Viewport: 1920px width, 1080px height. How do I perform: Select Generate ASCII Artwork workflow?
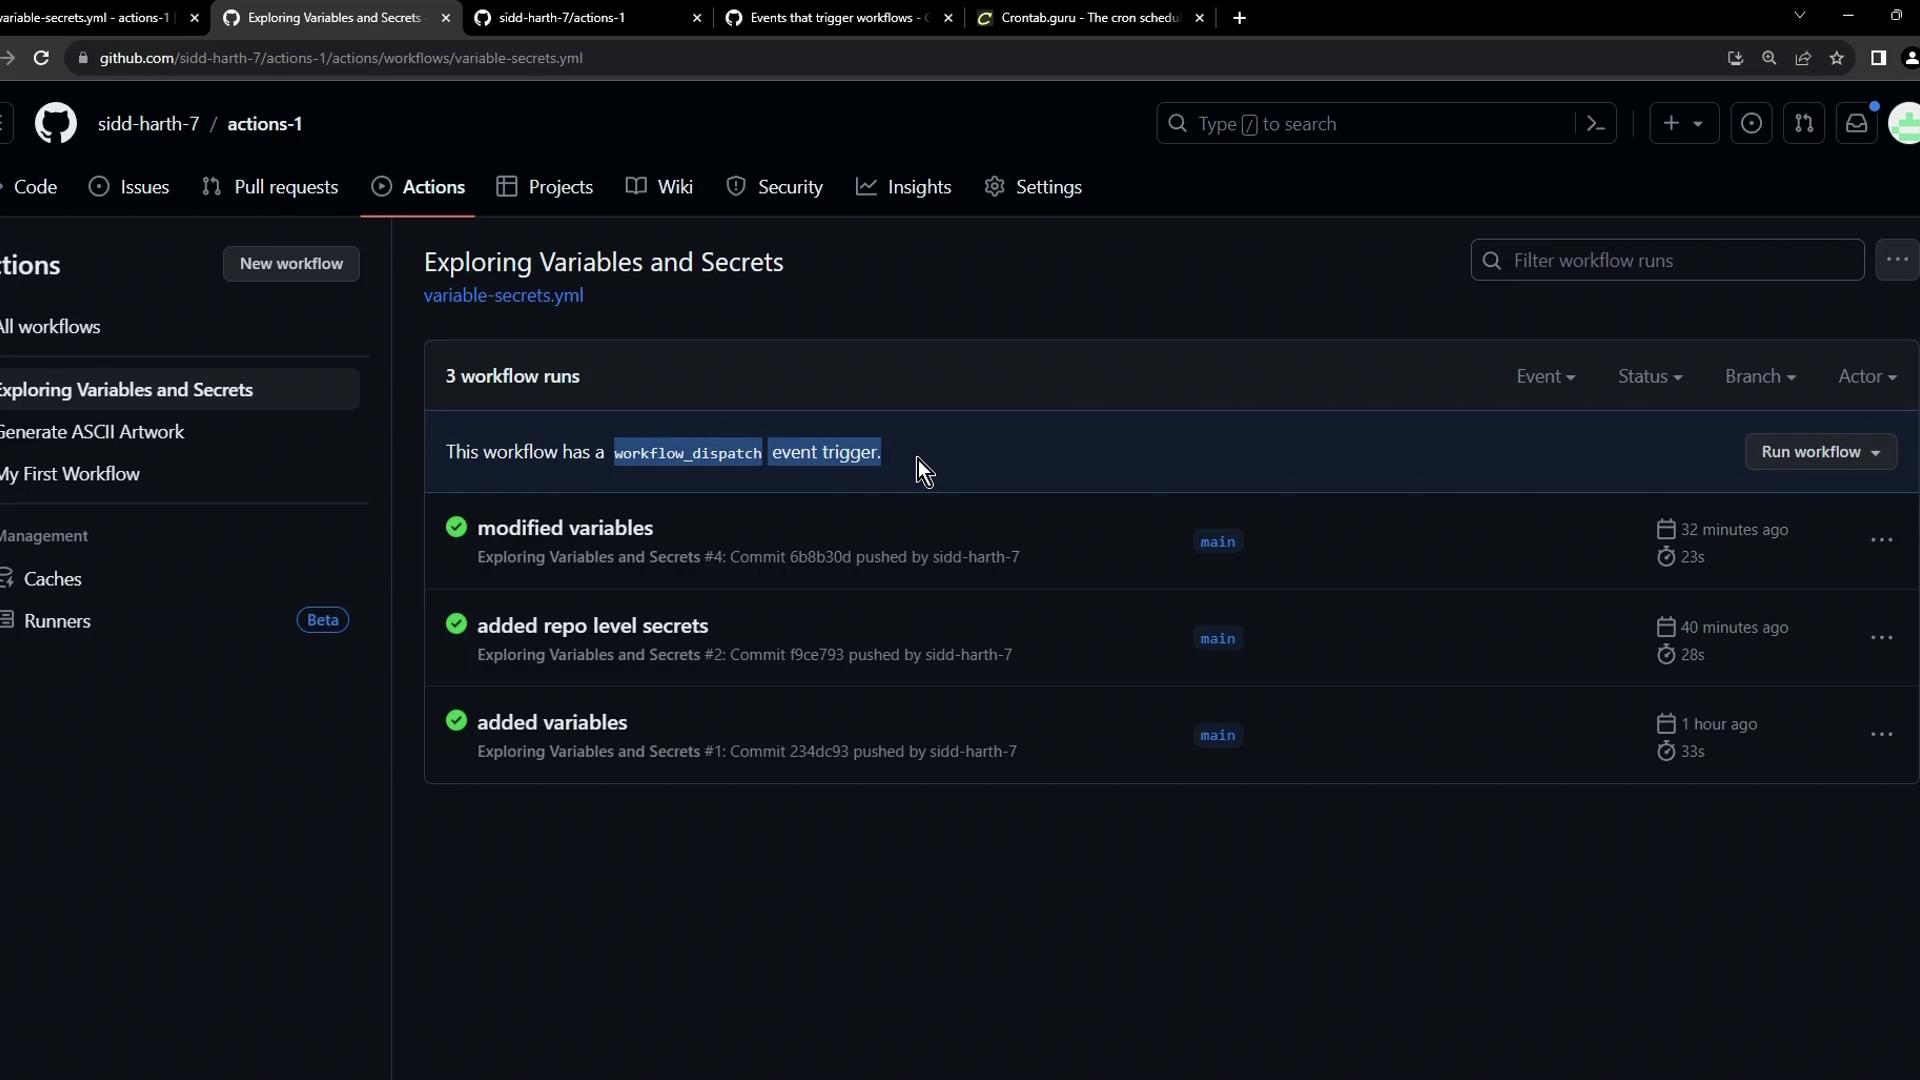92,432
